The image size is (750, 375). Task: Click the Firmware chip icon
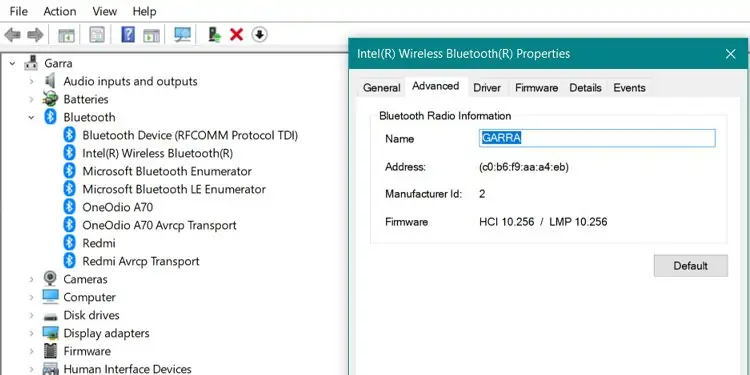pos(50,351)
